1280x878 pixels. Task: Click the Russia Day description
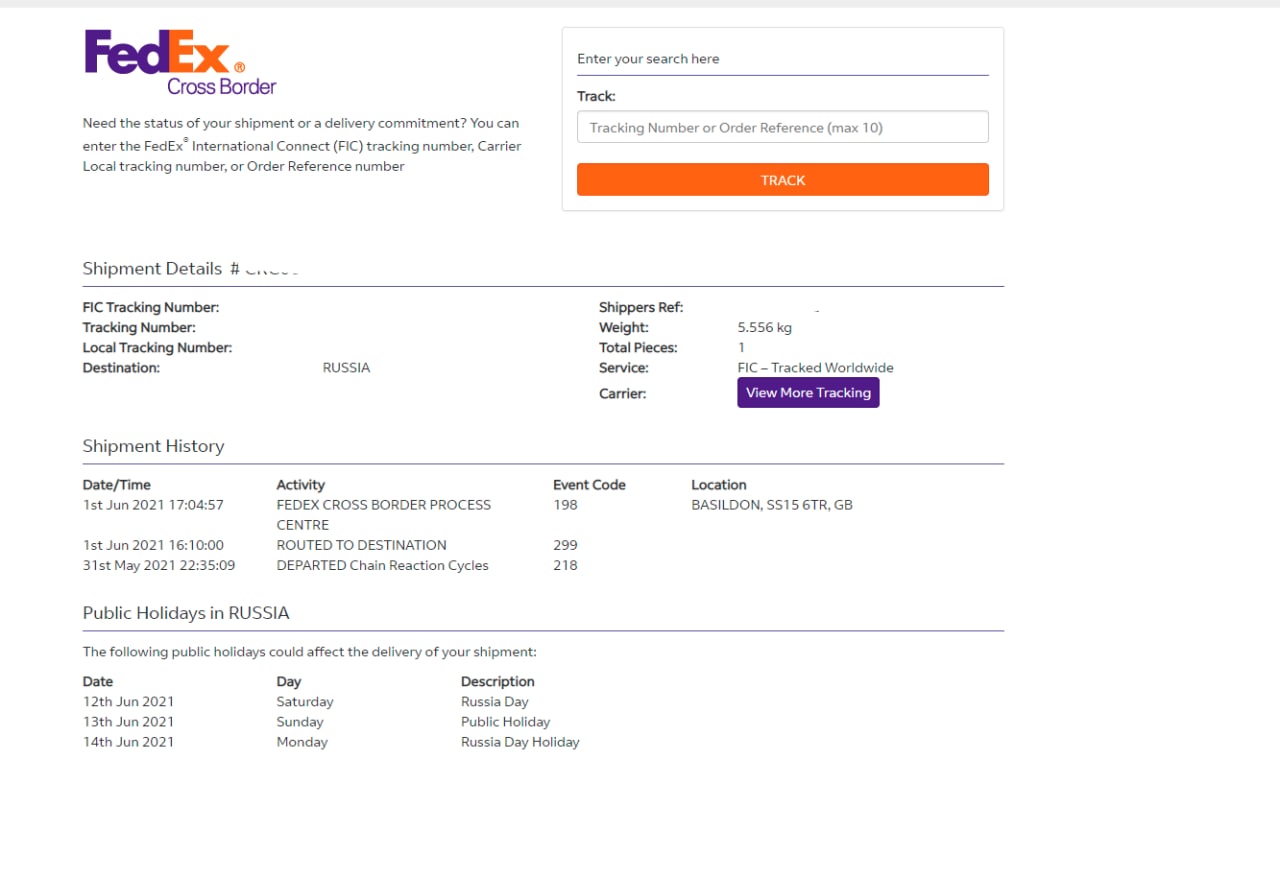pyautogui.click(x=494, y=702)
